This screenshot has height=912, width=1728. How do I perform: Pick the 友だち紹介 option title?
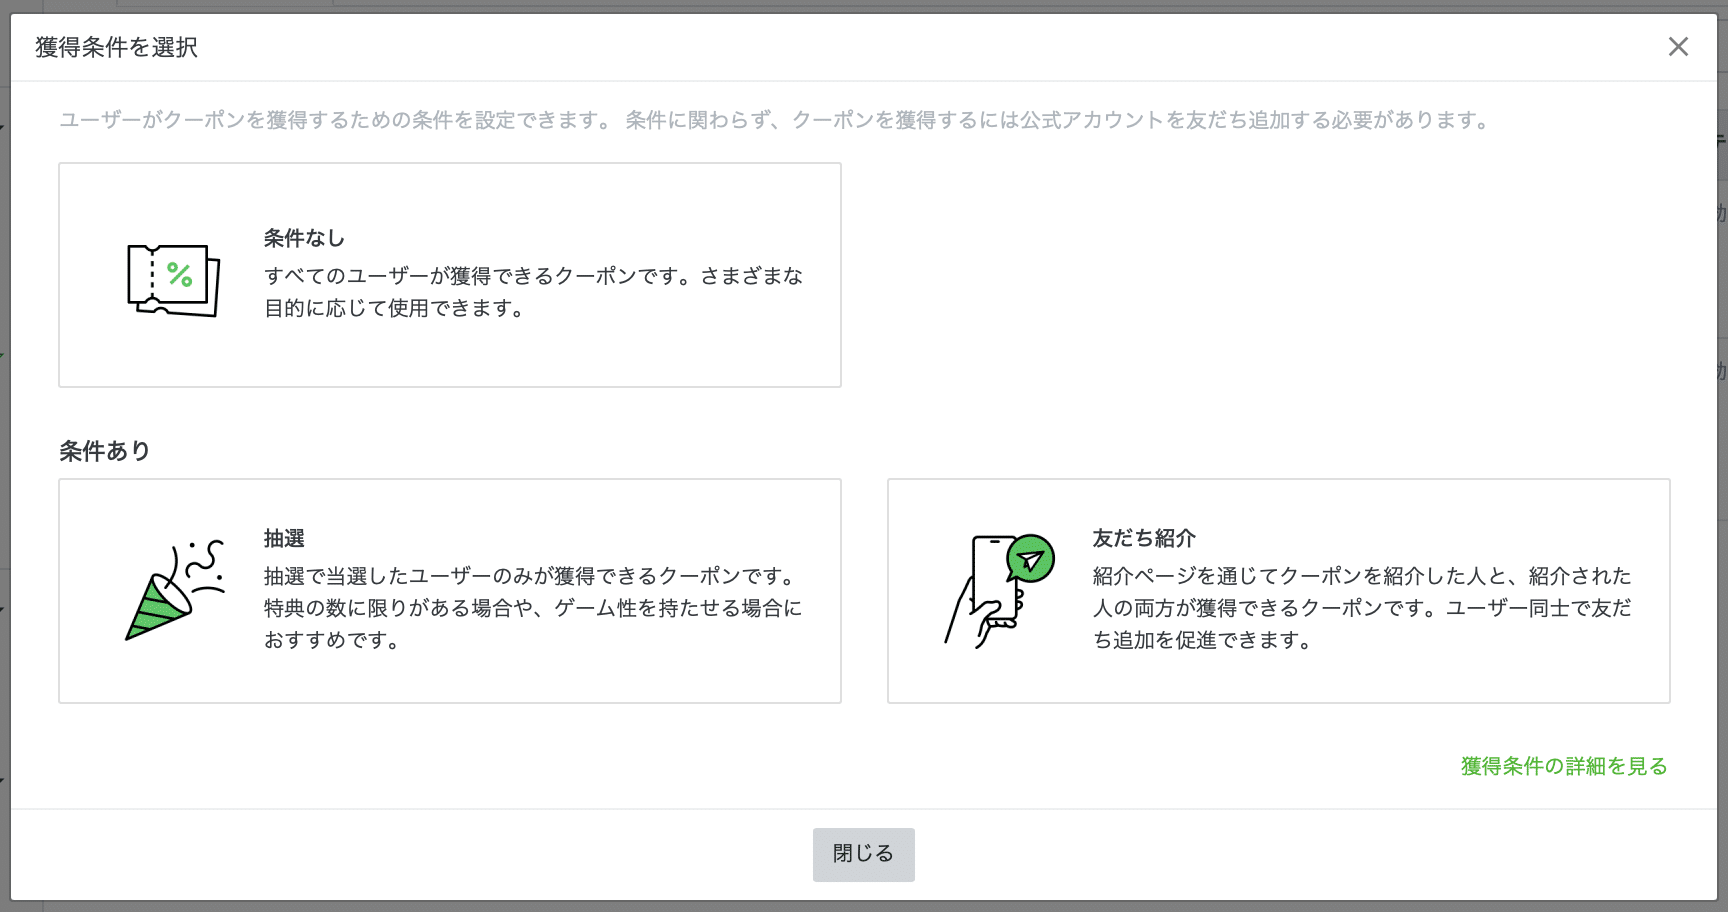pyautogui.click(x=1144, y=538)
